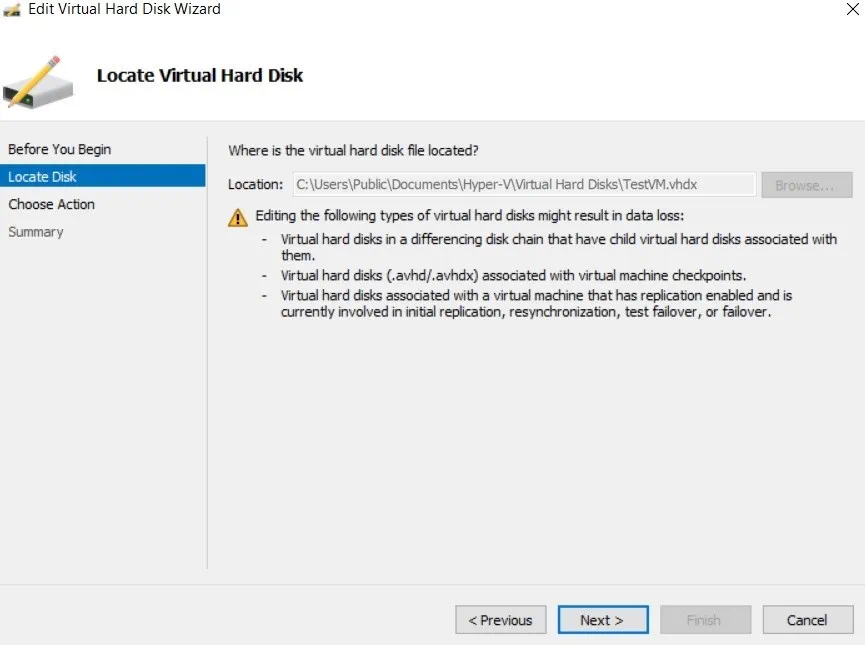Go back with the Previous button

click(501, 620)
